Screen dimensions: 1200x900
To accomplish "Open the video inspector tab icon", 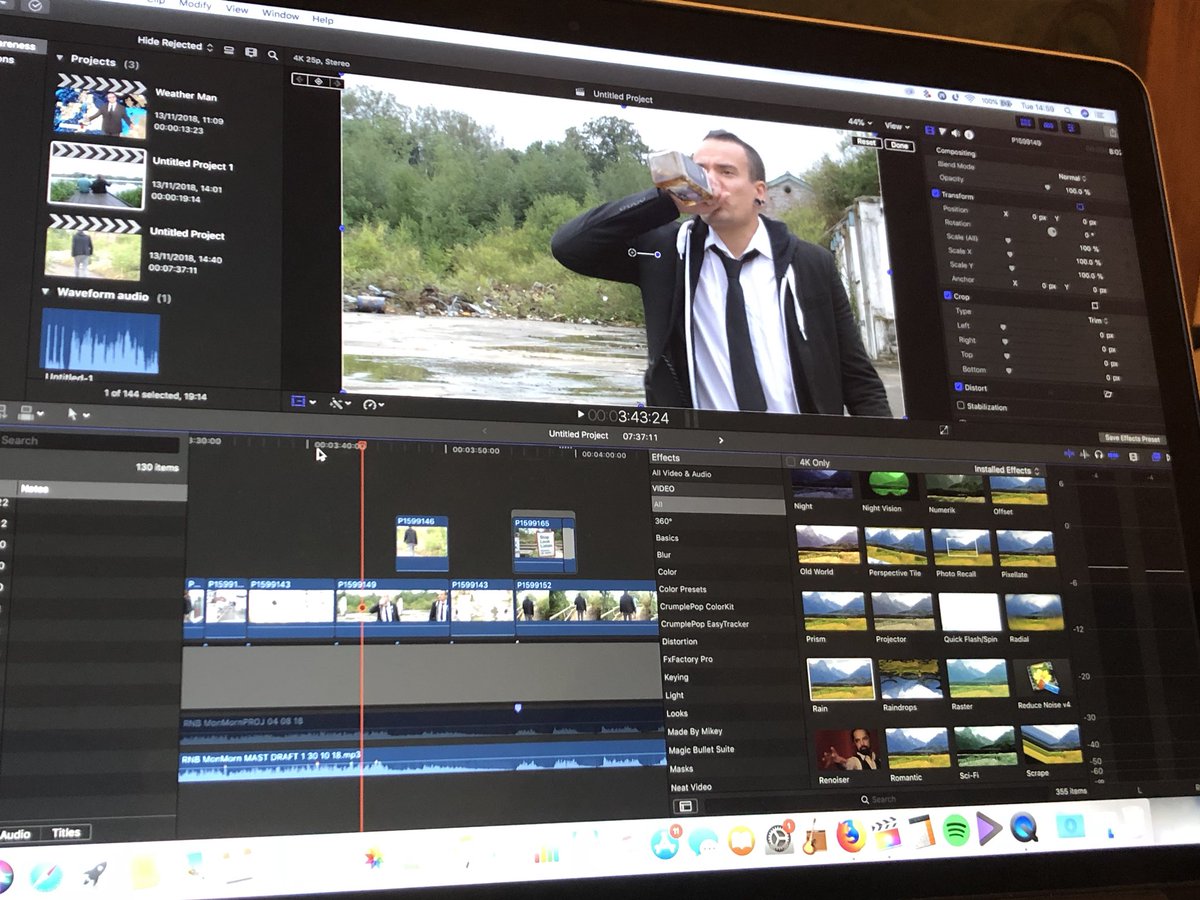I will coord(930,131).
